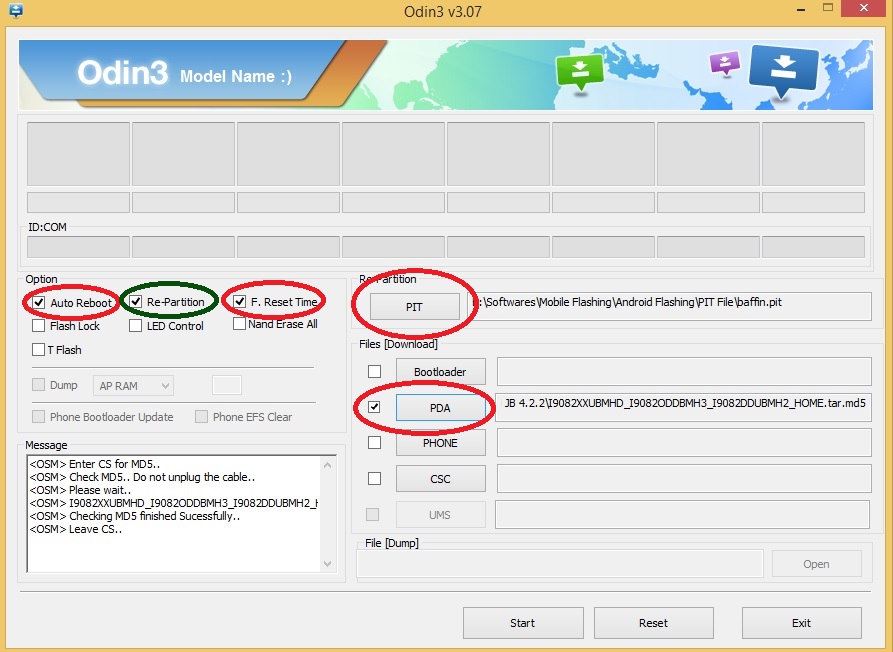
Task: Click '<OSM> Please wait..' log line
Action: pos(80,490)
